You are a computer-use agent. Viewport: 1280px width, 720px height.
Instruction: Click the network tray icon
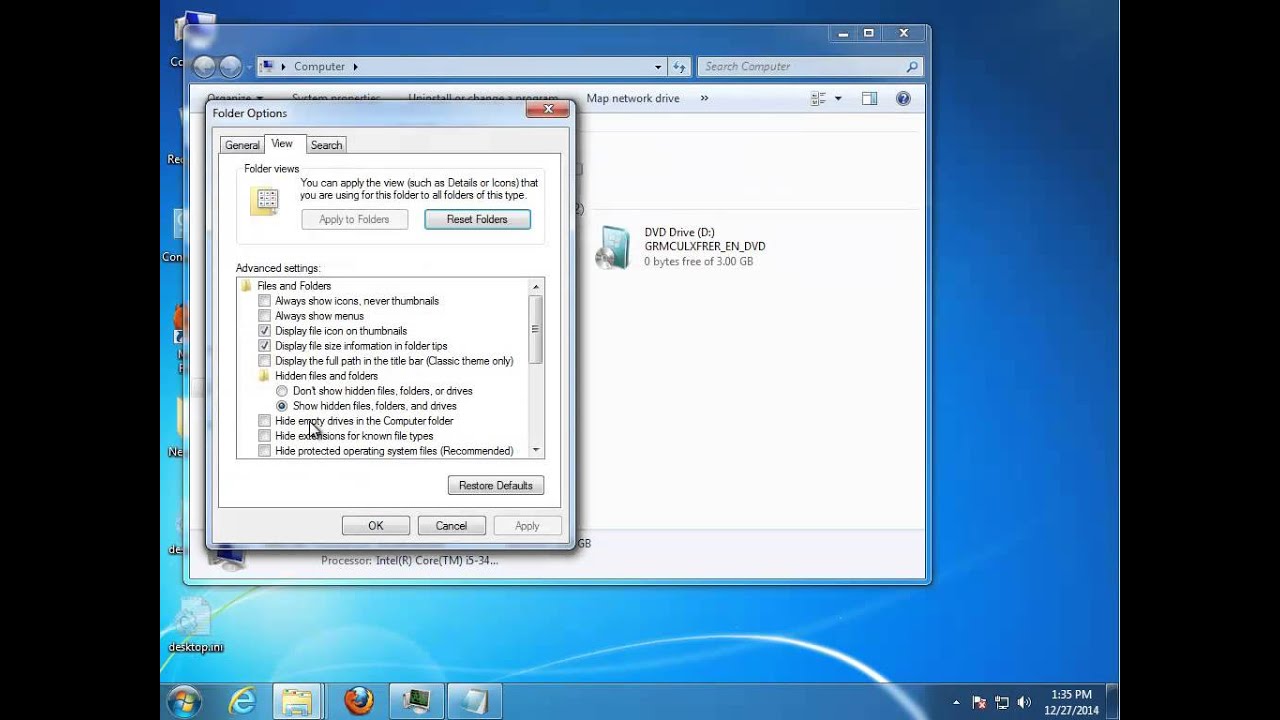pos(1002,703)
